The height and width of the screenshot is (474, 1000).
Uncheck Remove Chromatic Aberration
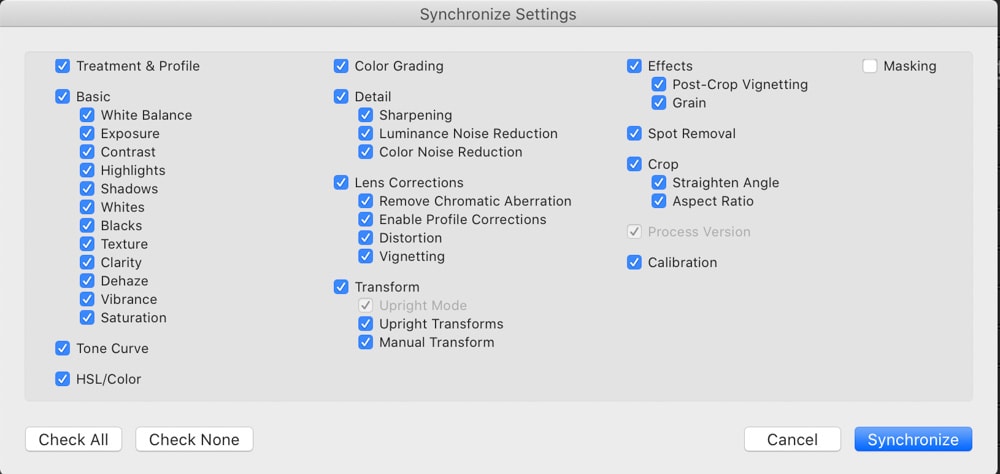tap(365, 201)
